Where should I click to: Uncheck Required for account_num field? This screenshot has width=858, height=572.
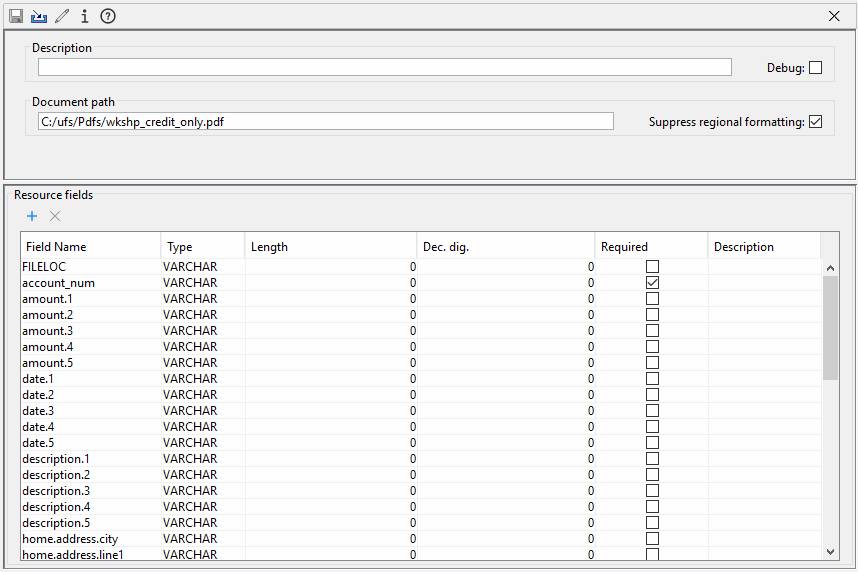pos(652,283)
